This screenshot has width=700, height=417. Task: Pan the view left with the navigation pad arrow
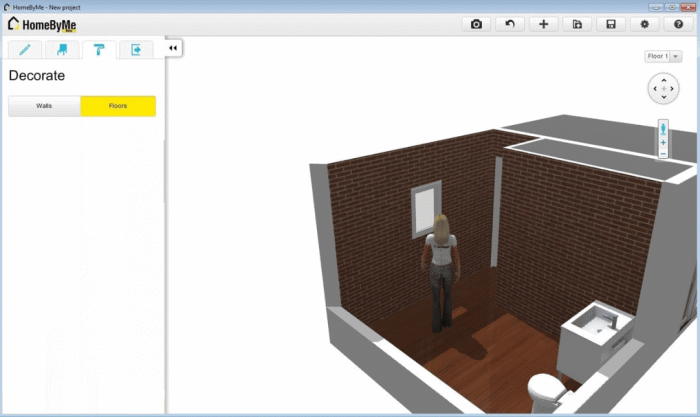655,88
